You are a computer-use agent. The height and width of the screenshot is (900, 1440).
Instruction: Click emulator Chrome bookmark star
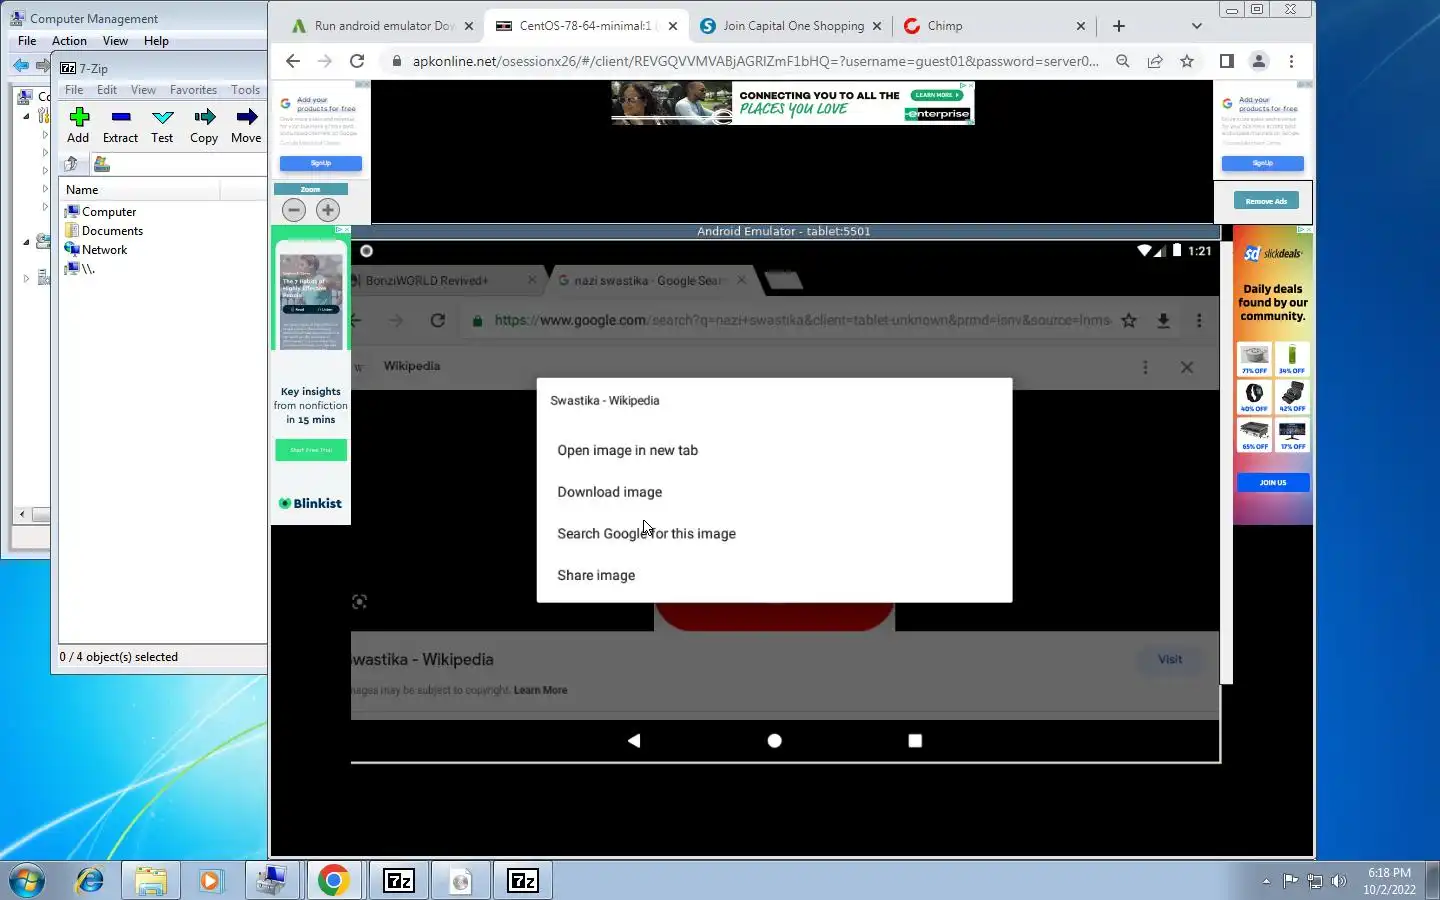[x=1129, y=320]
